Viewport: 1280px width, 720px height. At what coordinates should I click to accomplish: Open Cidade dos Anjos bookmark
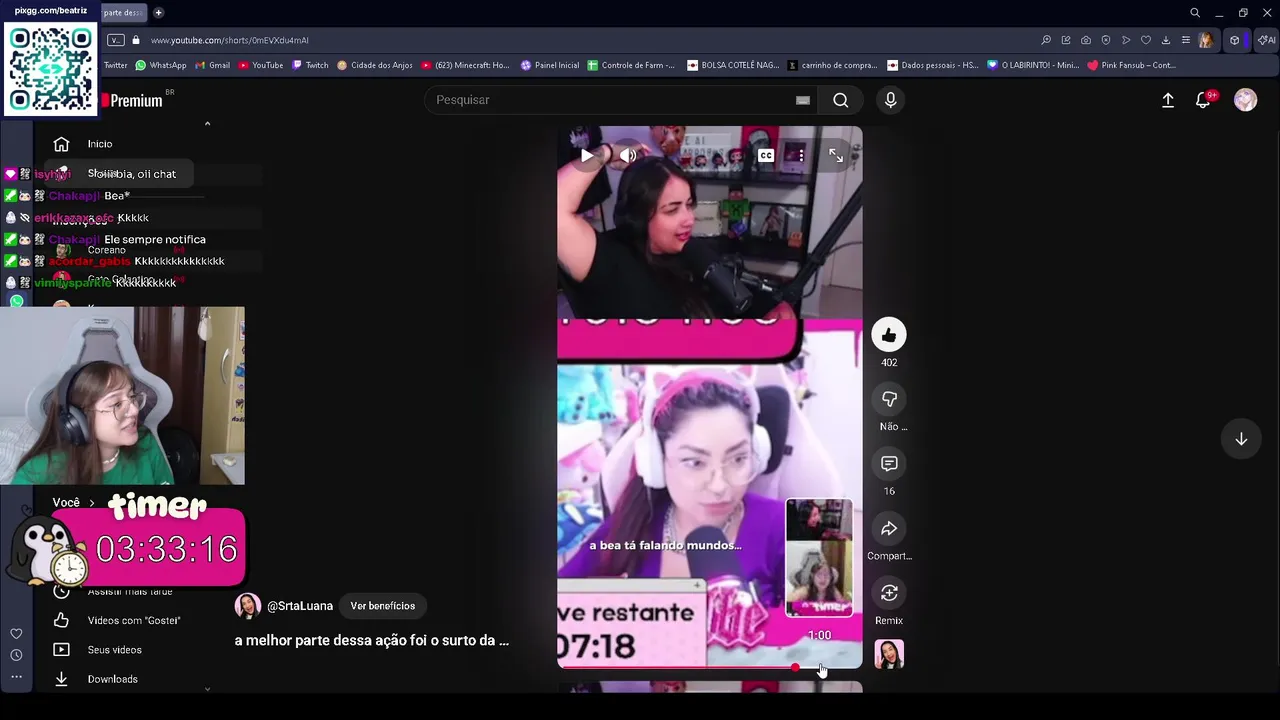point(375,65)
